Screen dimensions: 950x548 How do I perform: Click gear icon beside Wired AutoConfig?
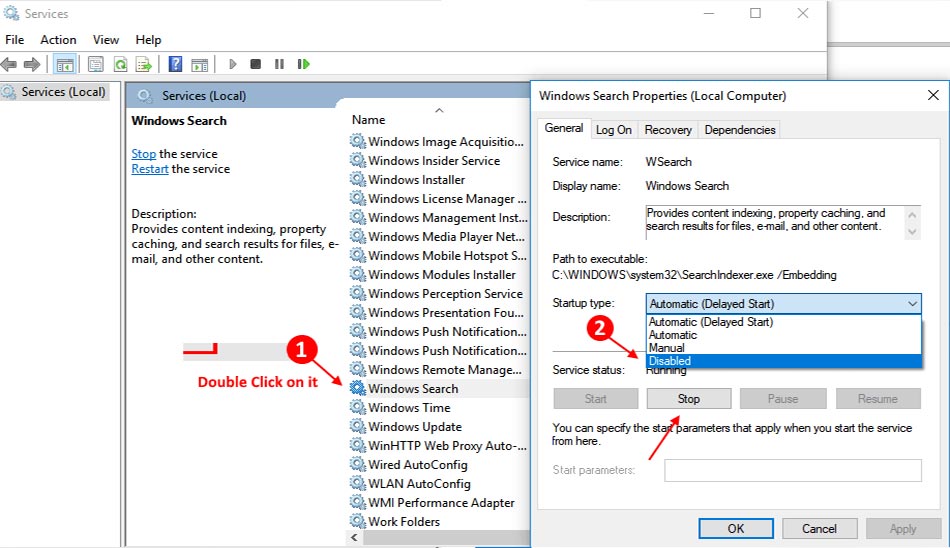(x=358, y=464)
